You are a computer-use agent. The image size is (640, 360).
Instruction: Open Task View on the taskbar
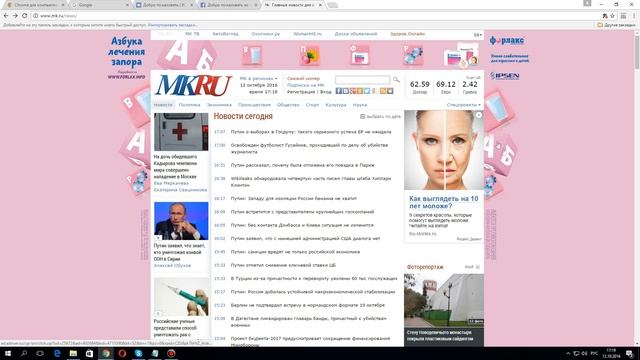[x=40, y=353]
